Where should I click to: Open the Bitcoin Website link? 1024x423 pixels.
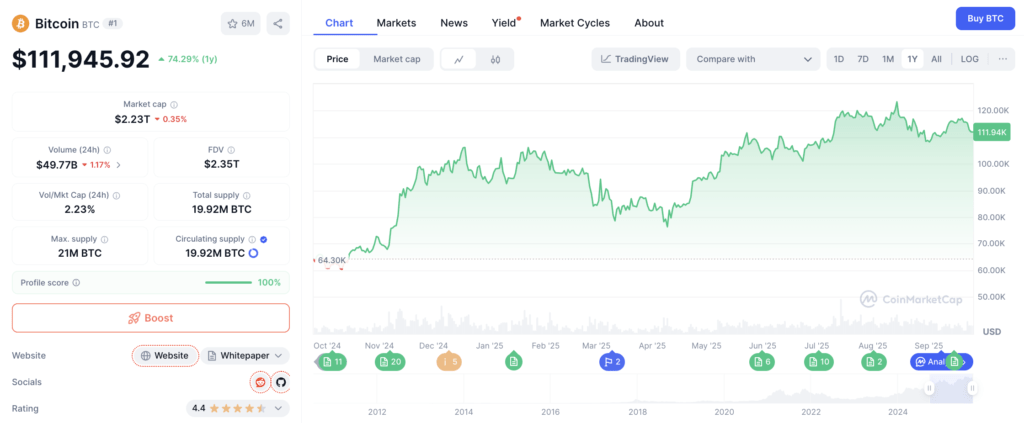pos(165,356)
